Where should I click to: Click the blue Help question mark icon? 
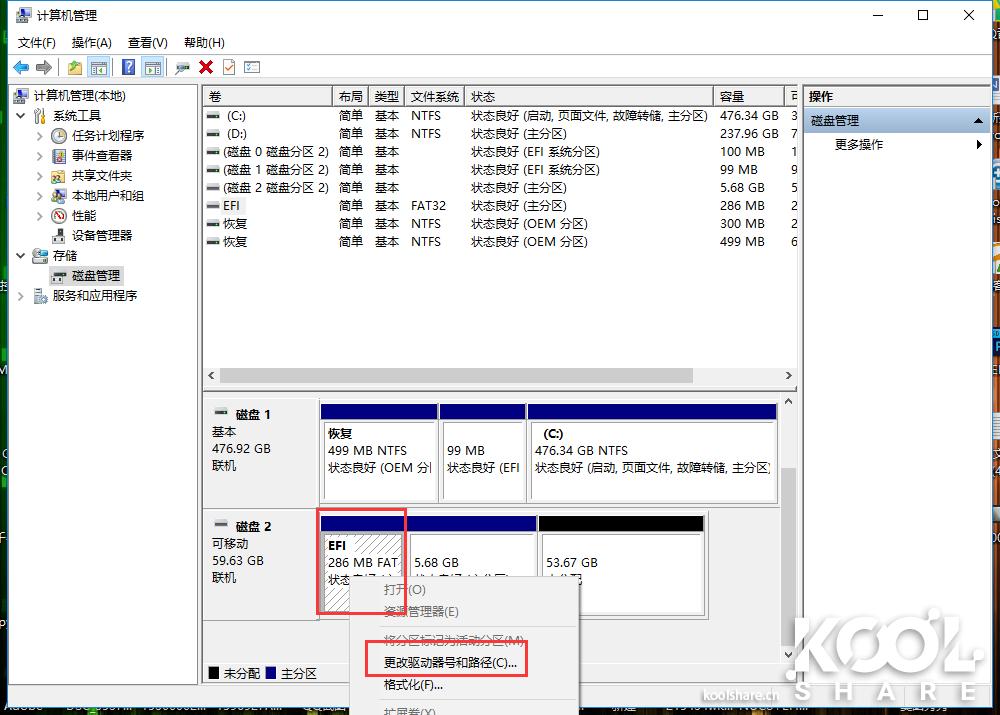pyautogui.click(x=127, y=67)
